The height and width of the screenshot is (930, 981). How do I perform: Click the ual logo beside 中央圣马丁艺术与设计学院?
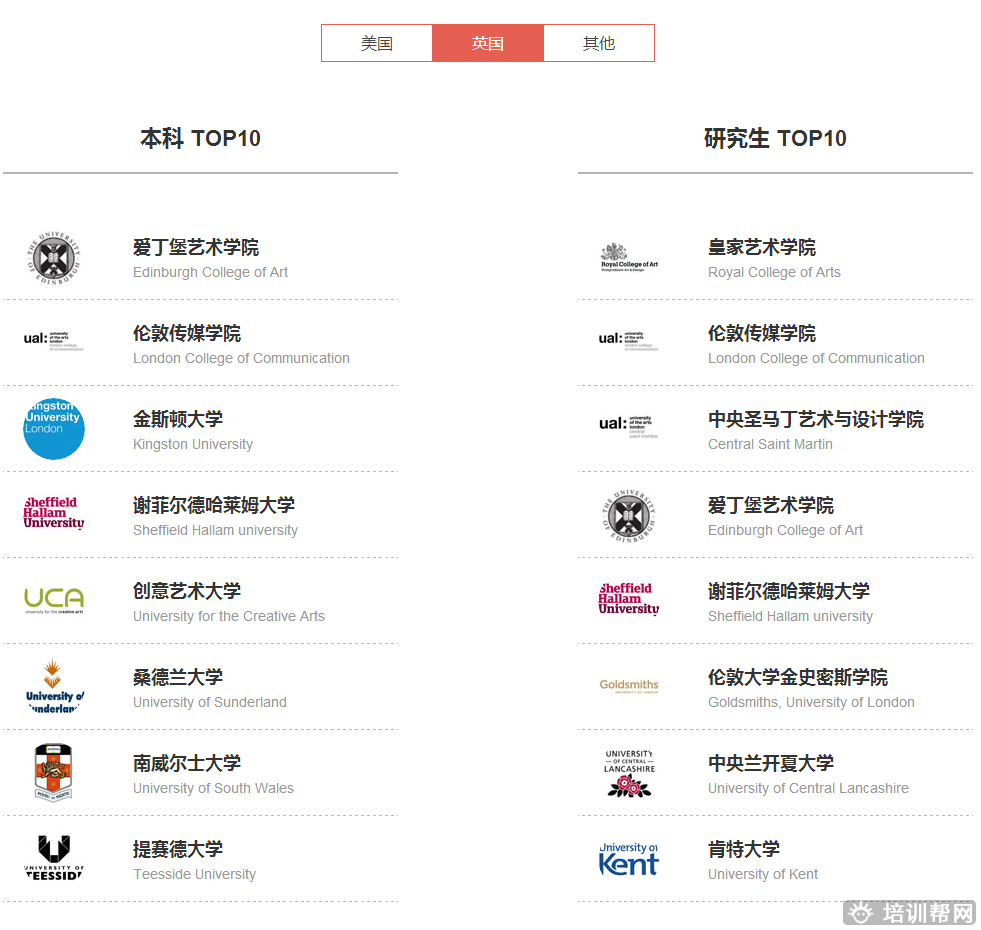coord(629,426)
